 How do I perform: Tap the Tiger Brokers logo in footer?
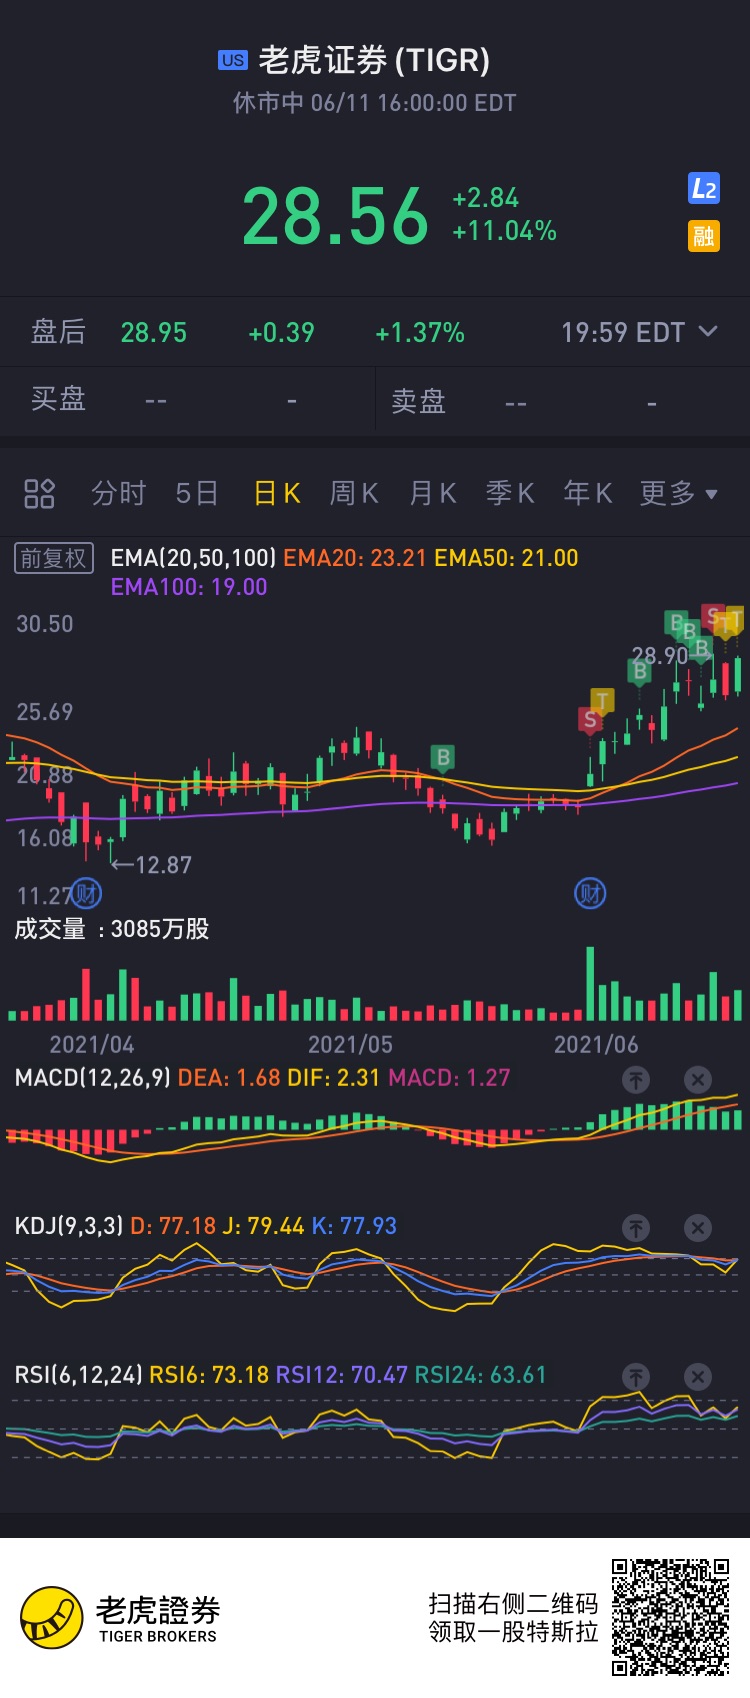(120, 1617)
